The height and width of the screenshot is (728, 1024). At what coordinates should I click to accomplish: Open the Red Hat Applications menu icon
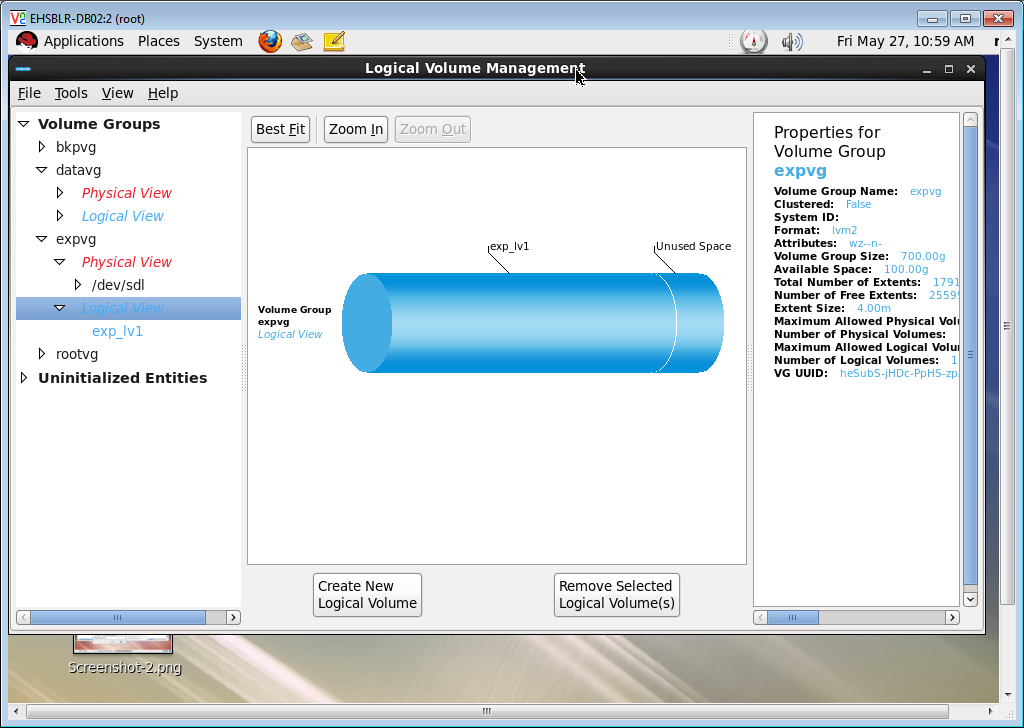26,41
